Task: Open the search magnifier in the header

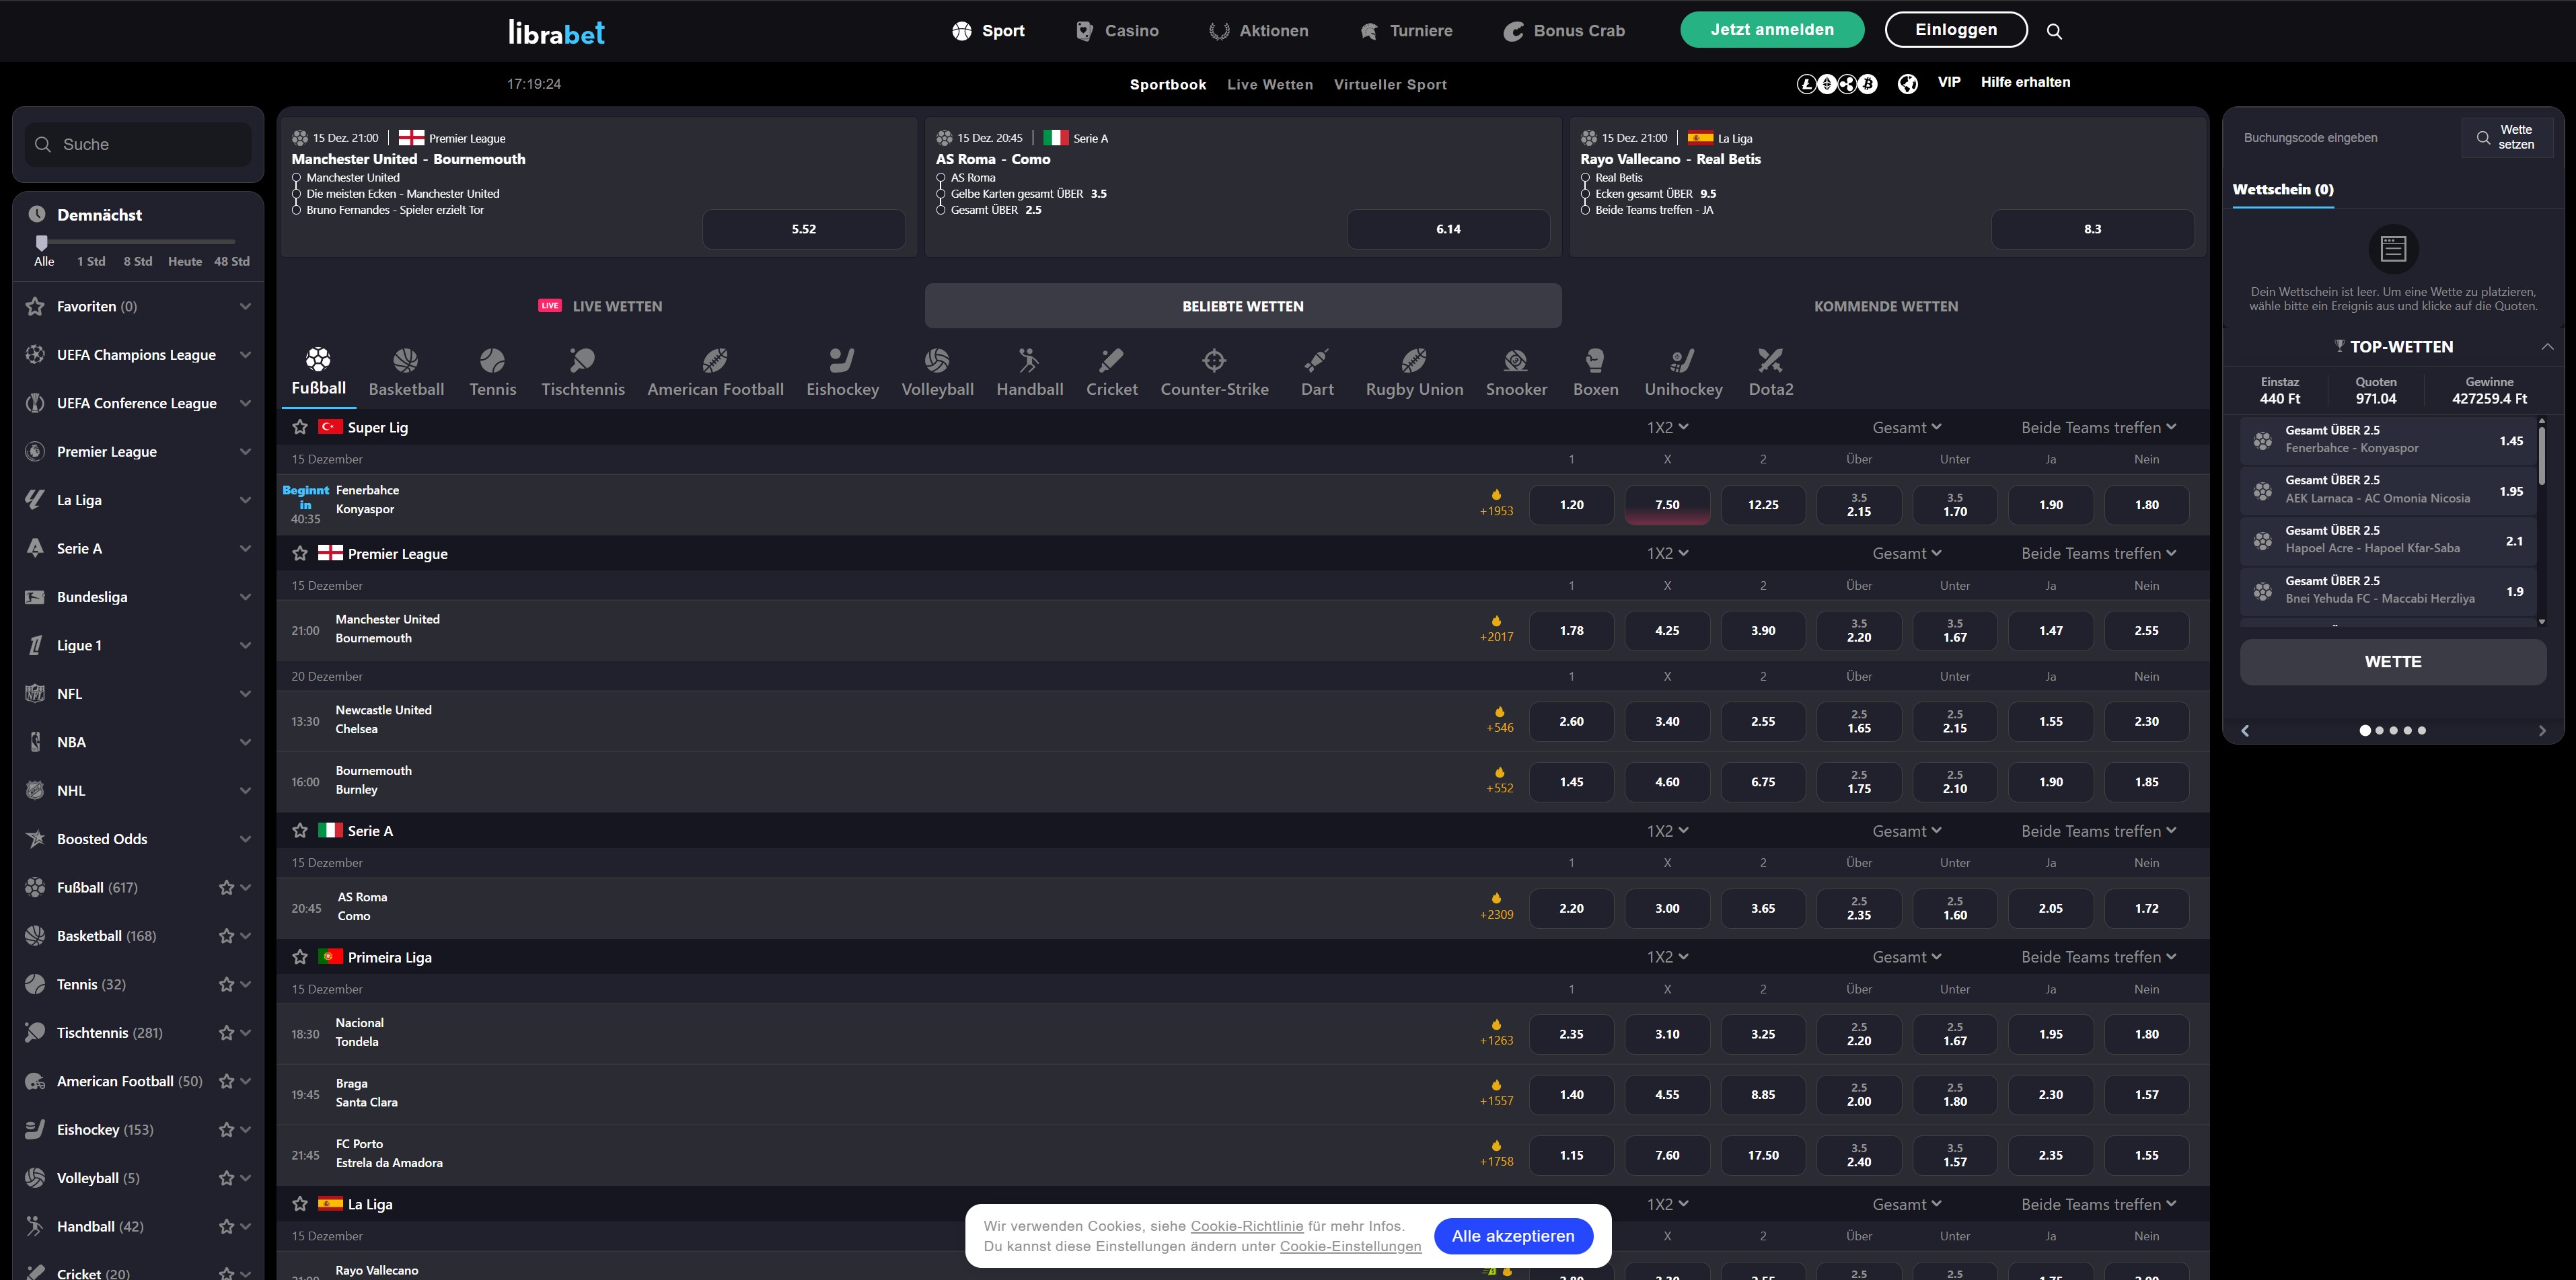Action: (x=2054, y=31)
